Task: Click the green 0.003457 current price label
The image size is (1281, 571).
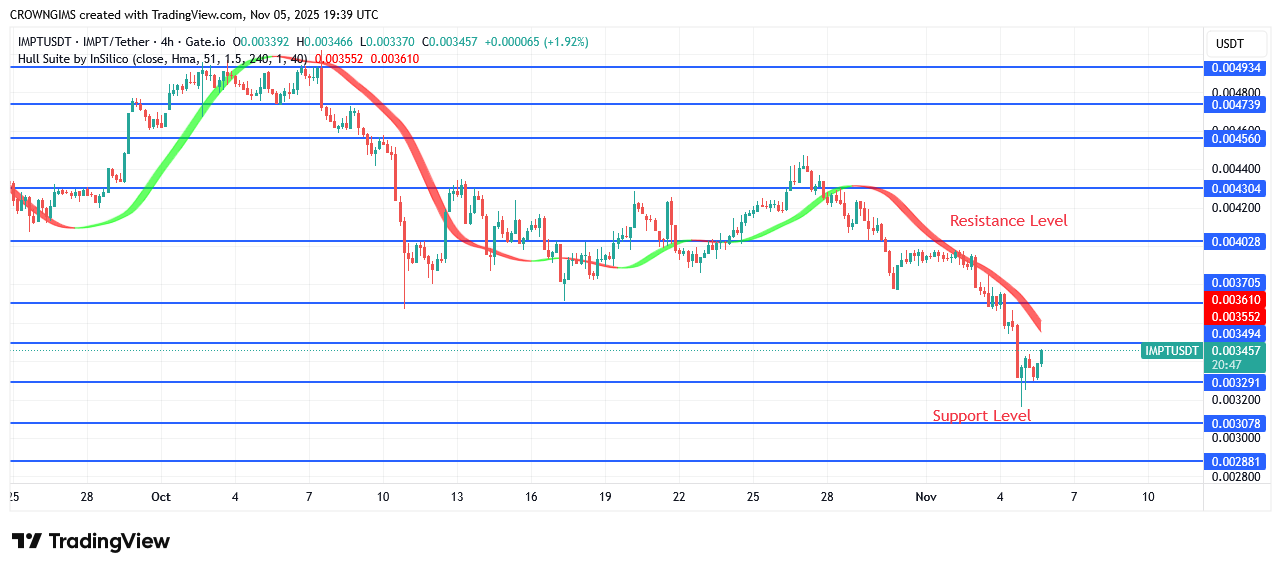Action: (x=1236, y=351)
